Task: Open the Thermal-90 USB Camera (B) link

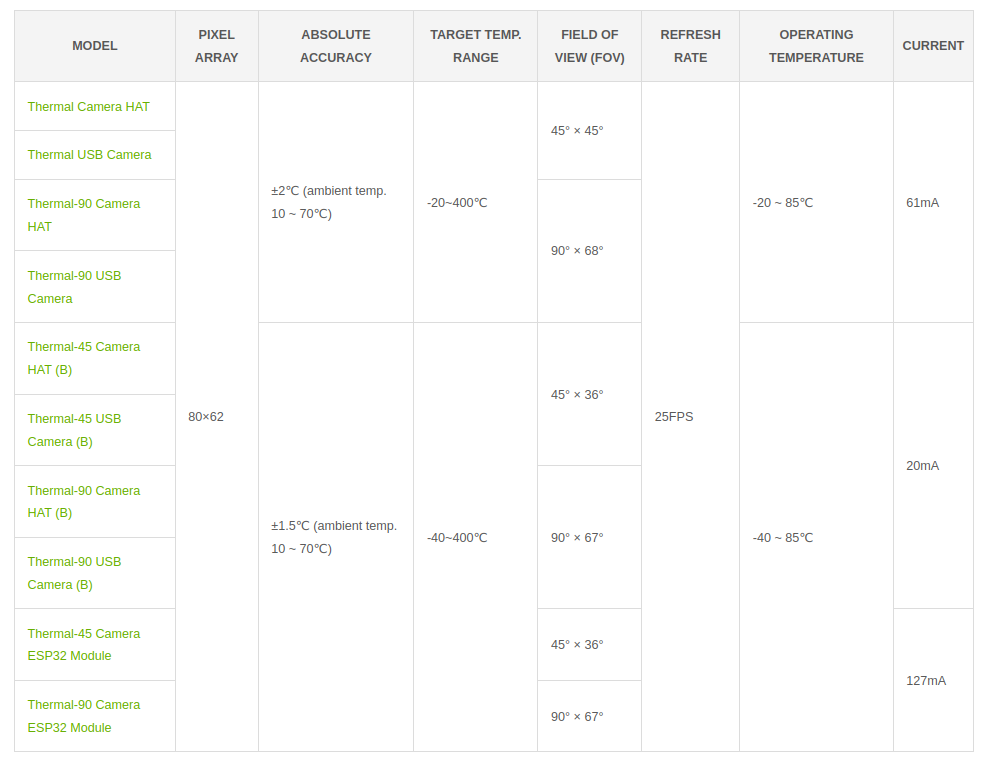Action: point(74,574)
